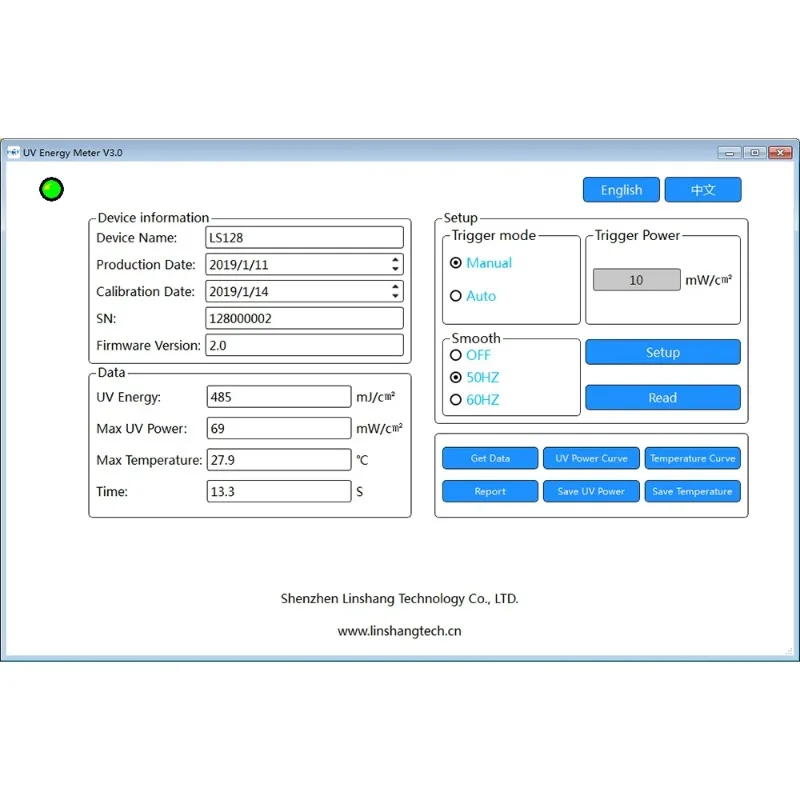Decrease the Production Date with down arrow
Screen dimensions: 800x800
coord(395,269)
